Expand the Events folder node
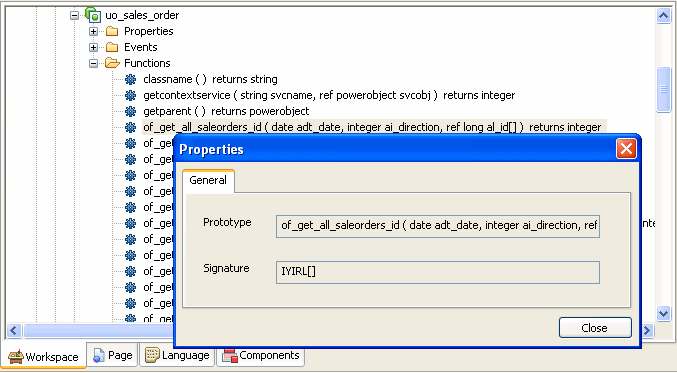677x373 pixels. pyautogui.click(x=93, y=47)
